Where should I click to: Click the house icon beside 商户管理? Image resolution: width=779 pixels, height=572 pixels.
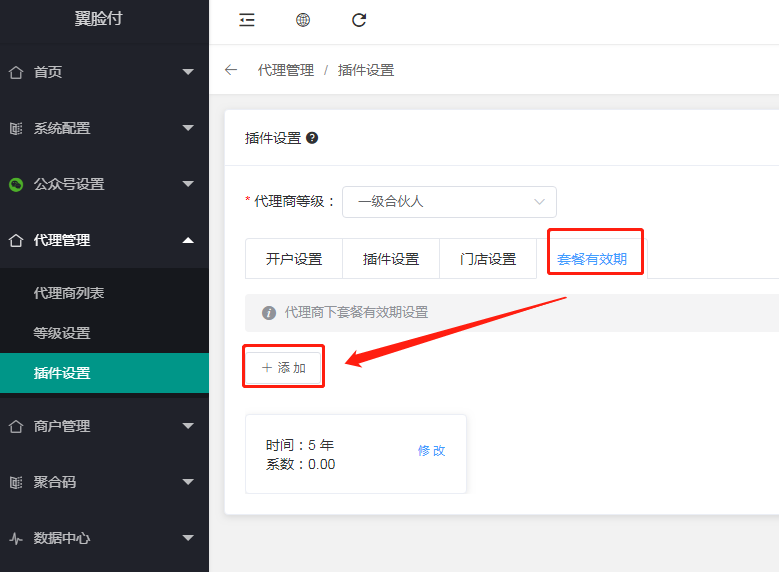click(16, 426)
